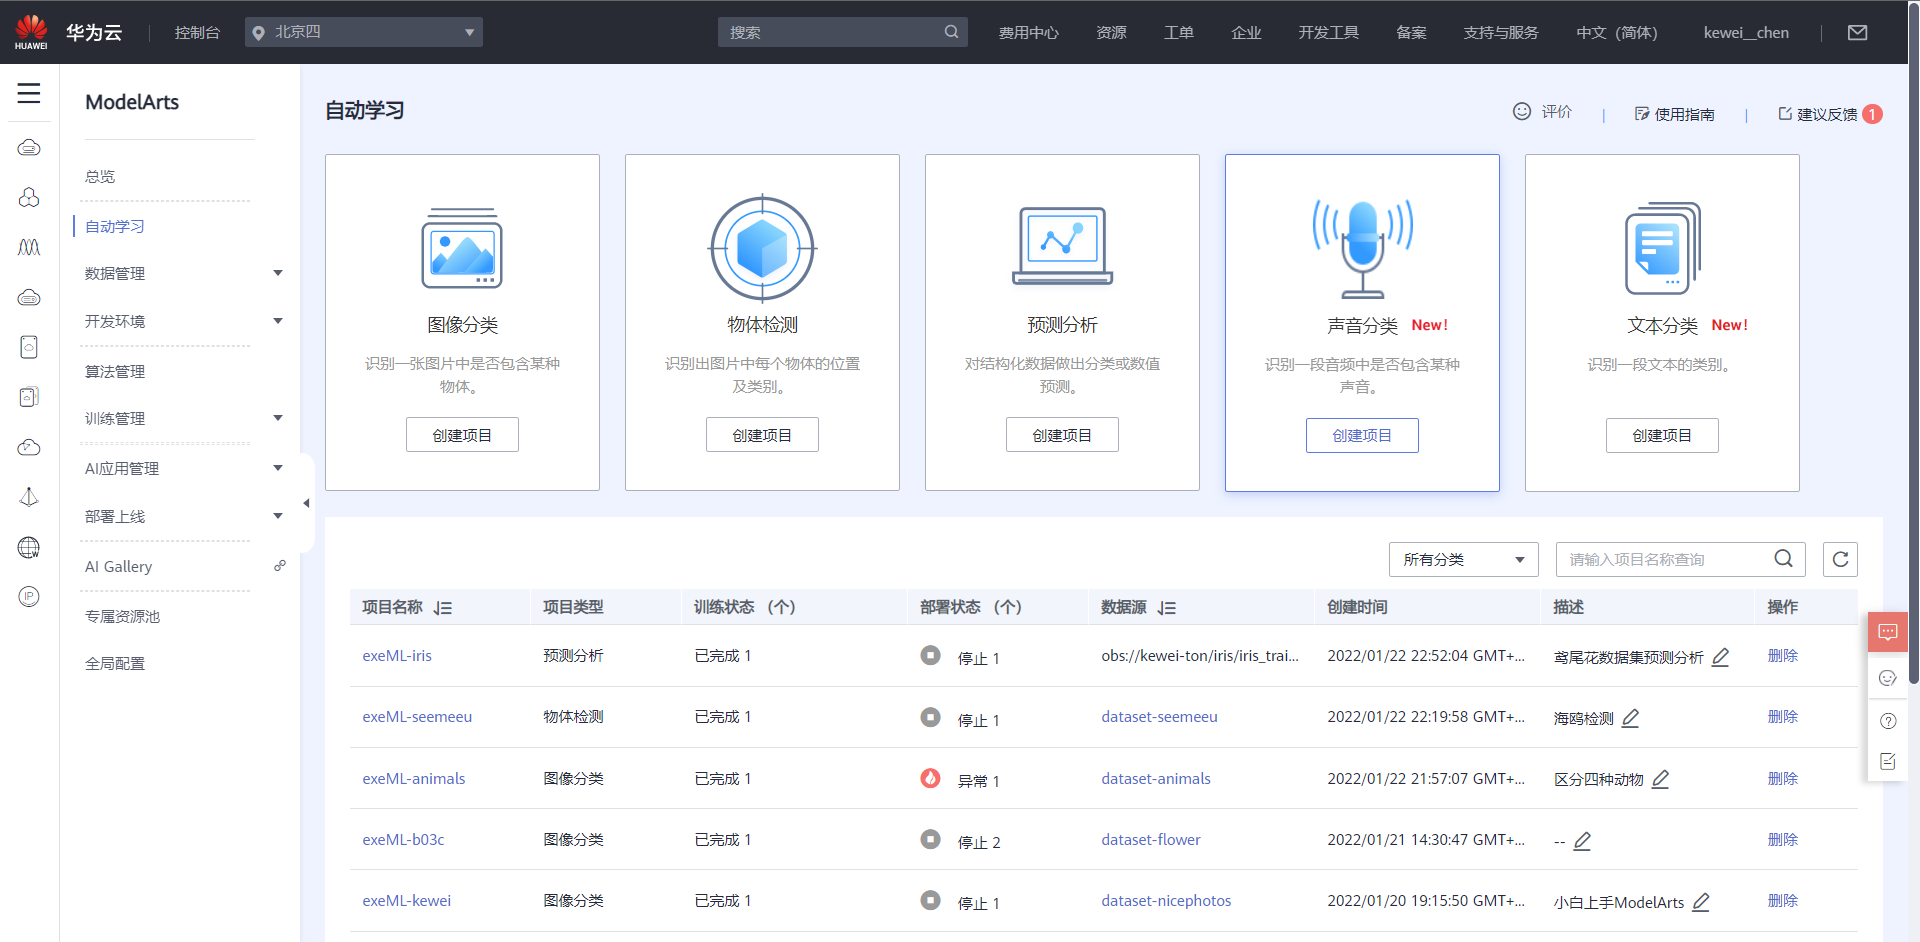Delete the exeML-kewei project
The width and height of the screenshot is (1920, 942).
[1783, 900]
